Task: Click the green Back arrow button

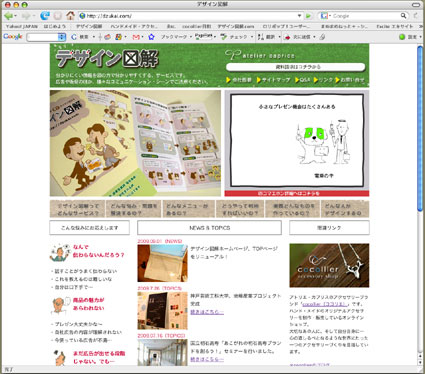Action: [x=8, y=16]
